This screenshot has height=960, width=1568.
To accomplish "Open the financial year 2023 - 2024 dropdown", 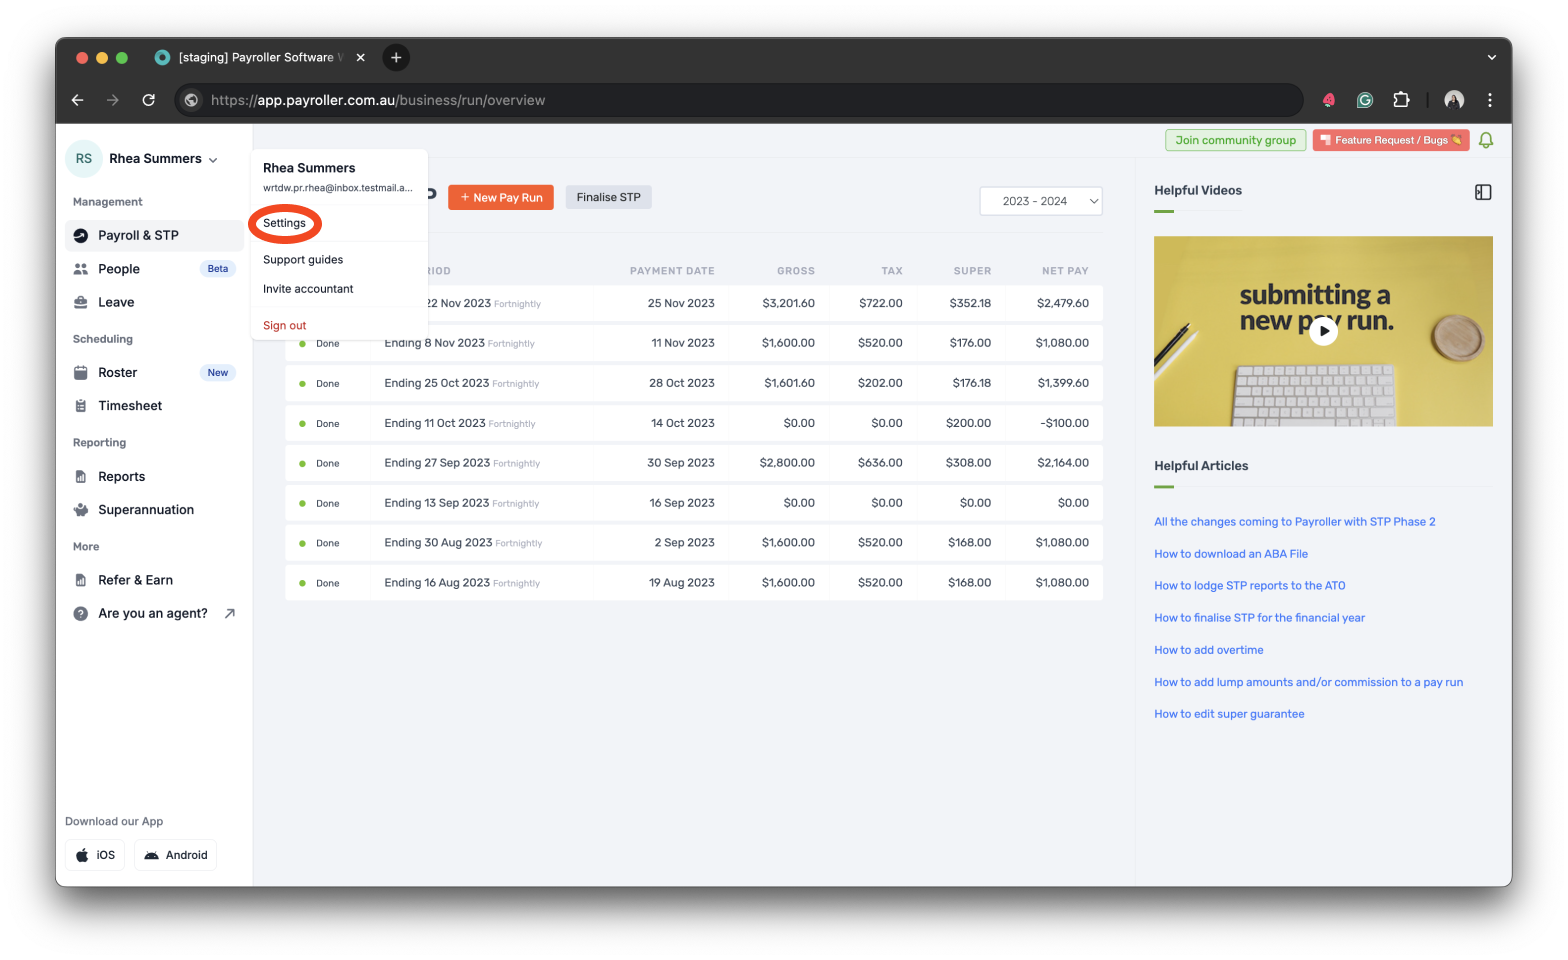I will 1040,201.
